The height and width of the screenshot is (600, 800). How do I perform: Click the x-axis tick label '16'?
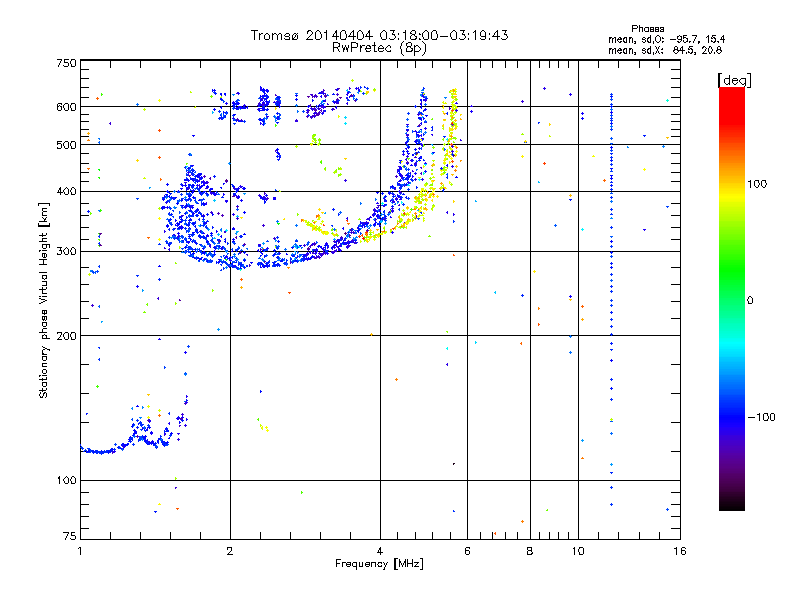tap(680, 551)
